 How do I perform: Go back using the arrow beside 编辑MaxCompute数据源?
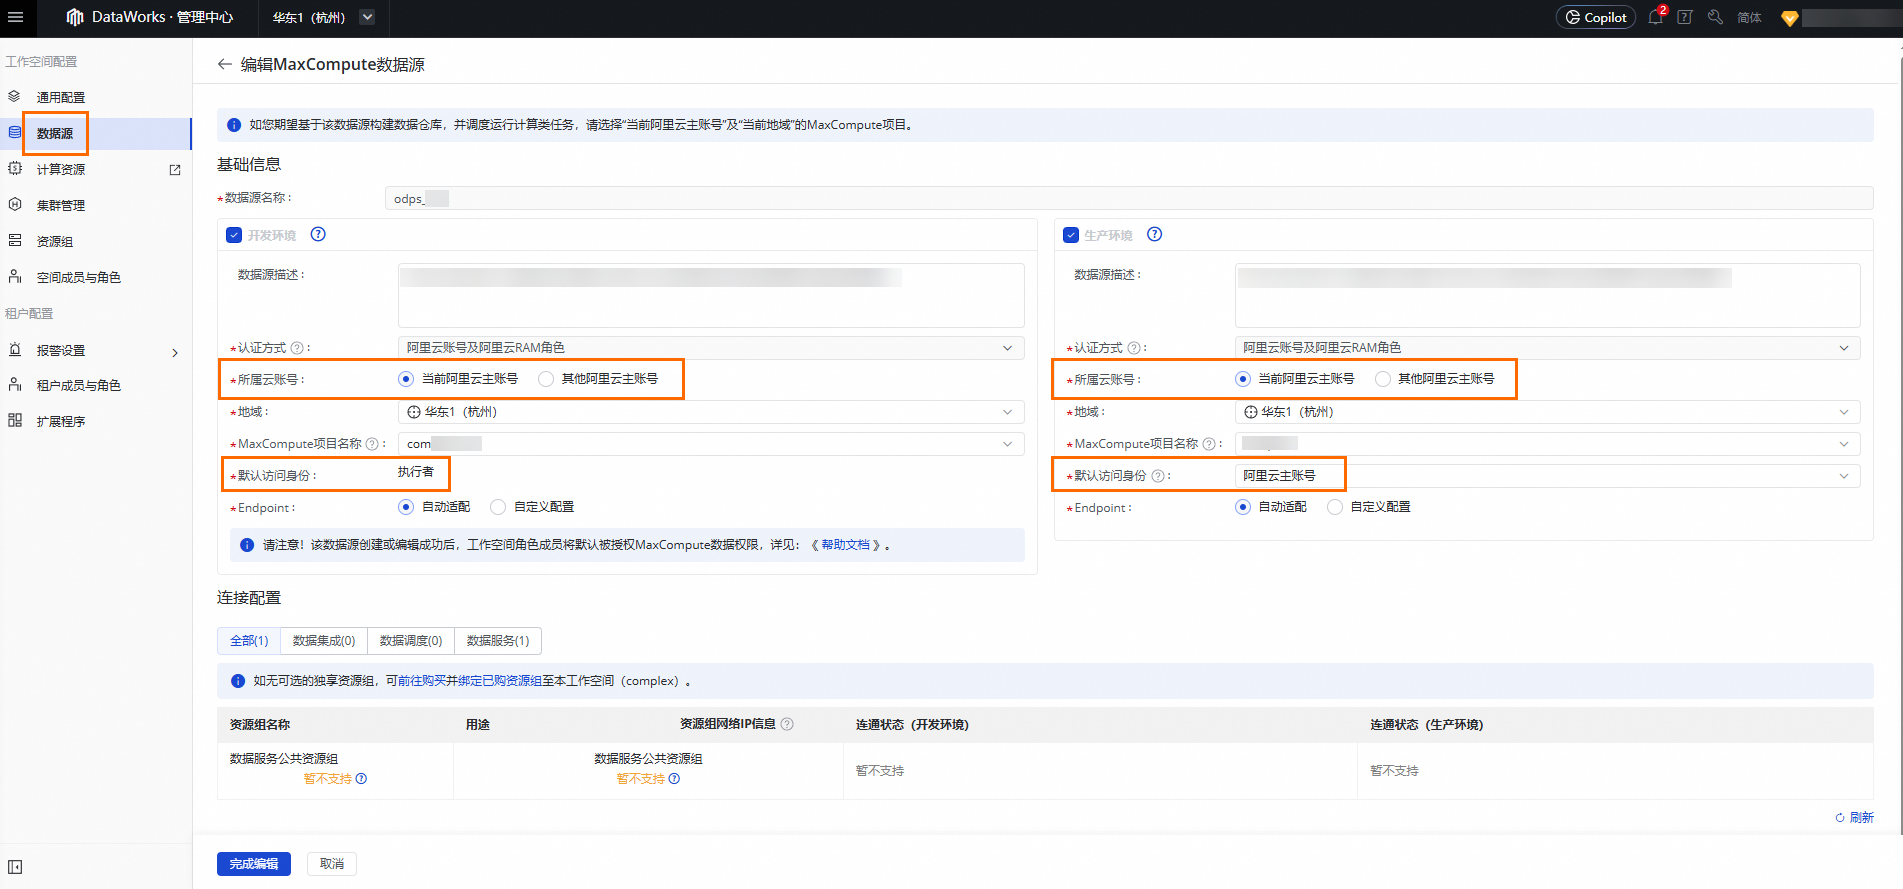[224, 64]
